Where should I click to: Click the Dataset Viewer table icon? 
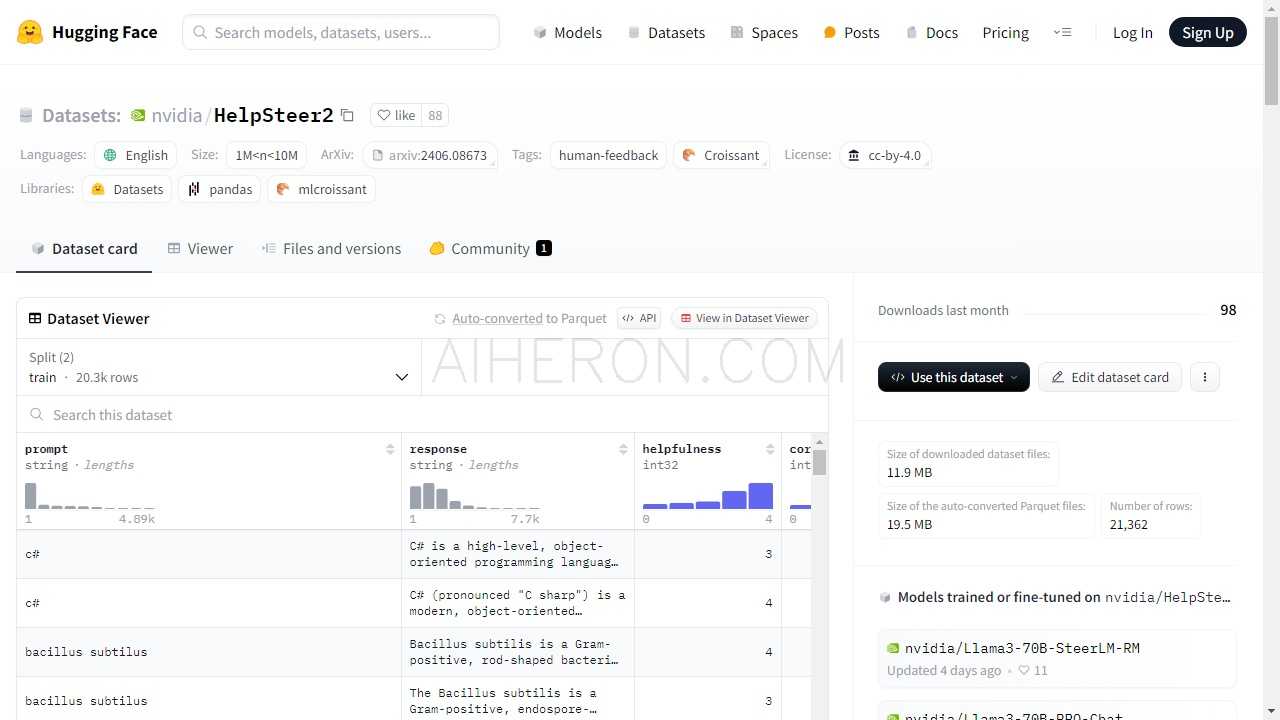tap(35, 318)
